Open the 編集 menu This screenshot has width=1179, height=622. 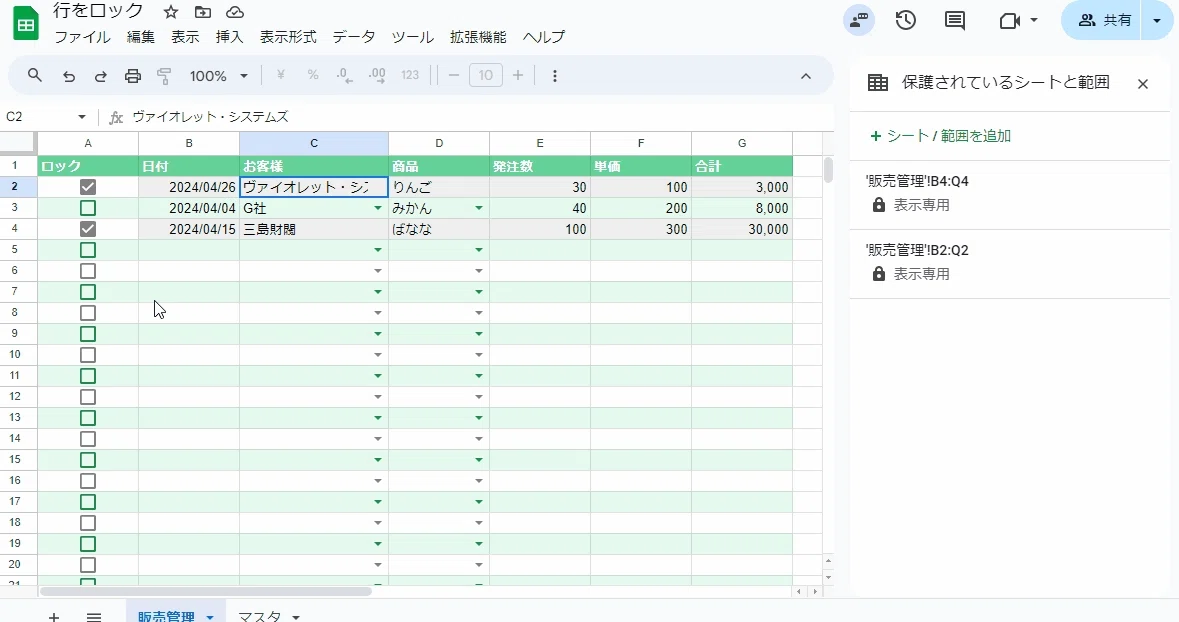tap(141, 37)
